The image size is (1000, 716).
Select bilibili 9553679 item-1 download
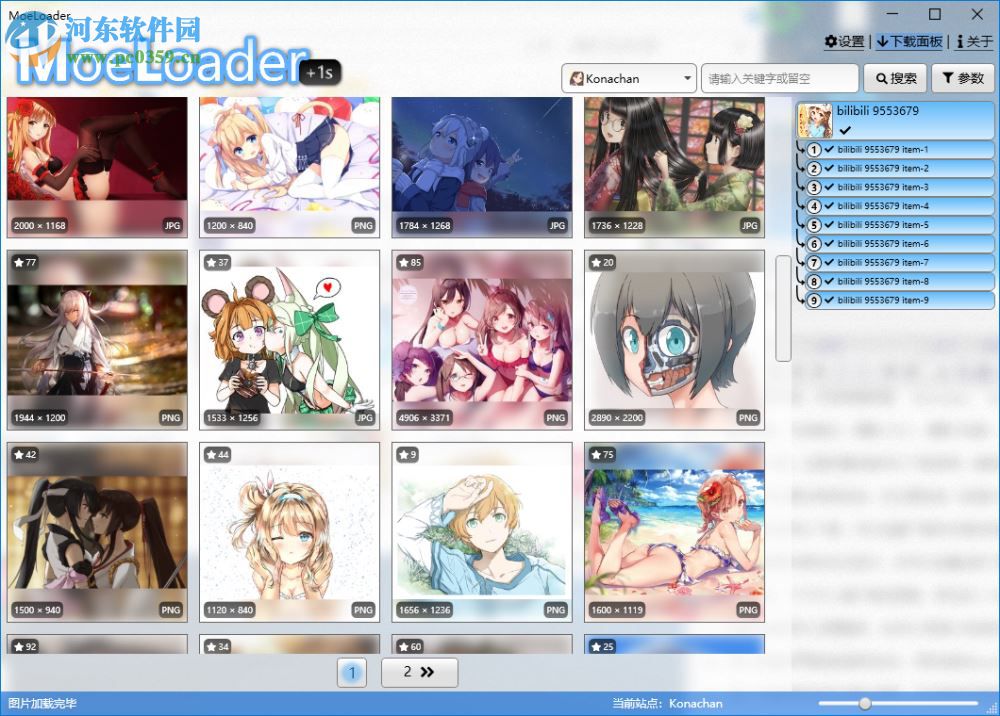coord(899,150)
